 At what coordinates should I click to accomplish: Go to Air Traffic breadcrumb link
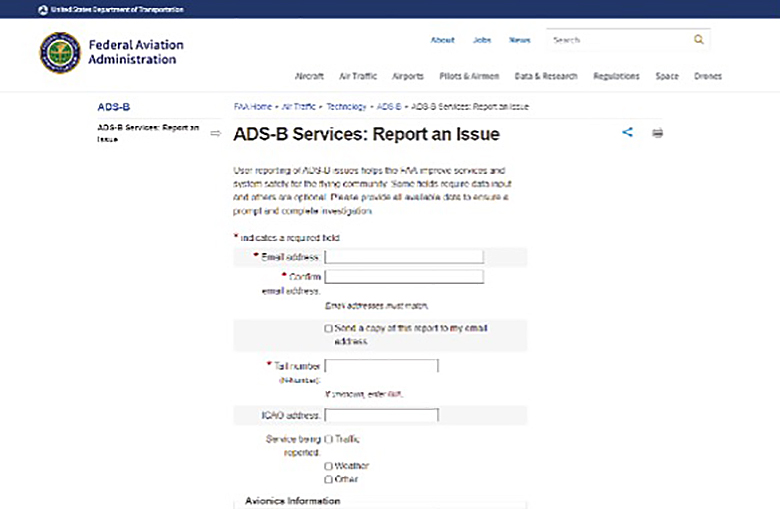tap(298, 106)
